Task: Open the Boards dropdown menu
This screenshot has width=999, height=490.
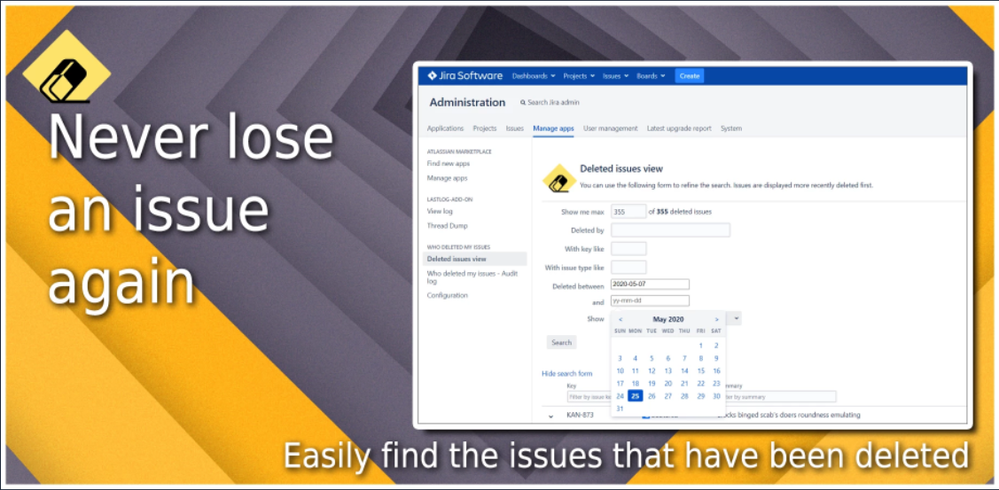Action: tap(650, 76)
